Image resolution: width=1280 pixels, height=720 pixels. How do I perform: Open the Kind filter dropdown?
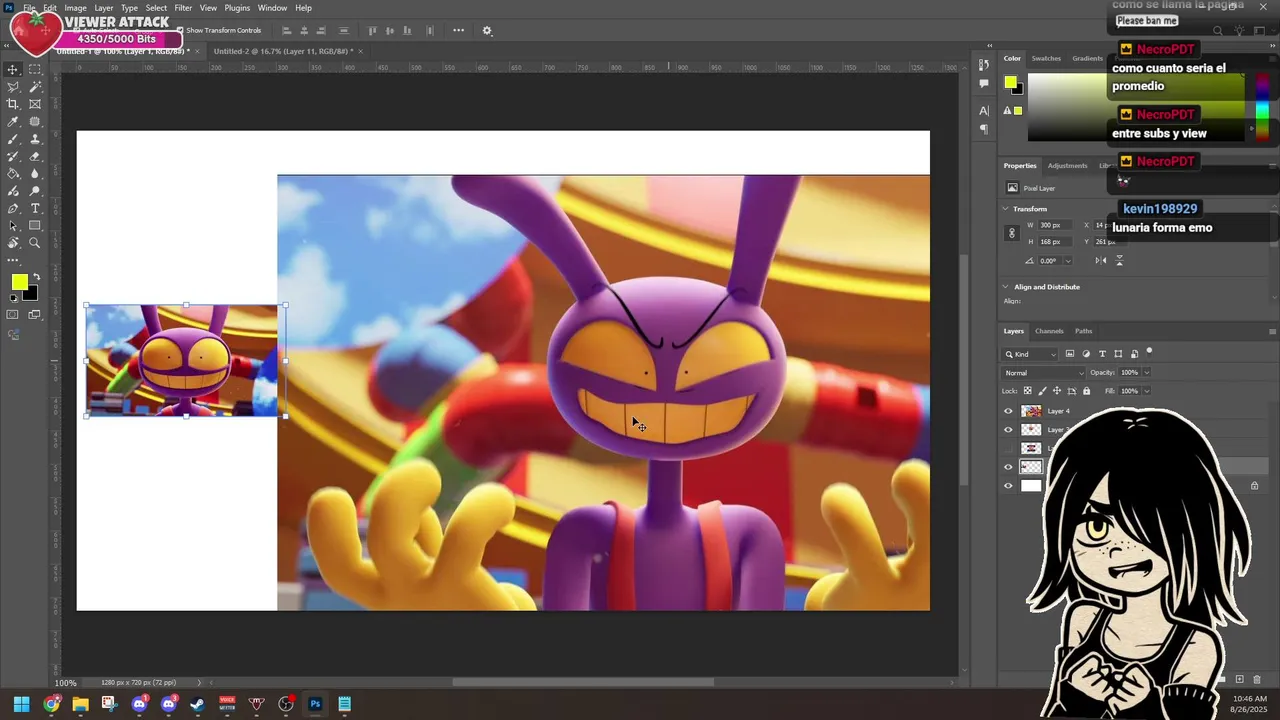pos(1031,354)
